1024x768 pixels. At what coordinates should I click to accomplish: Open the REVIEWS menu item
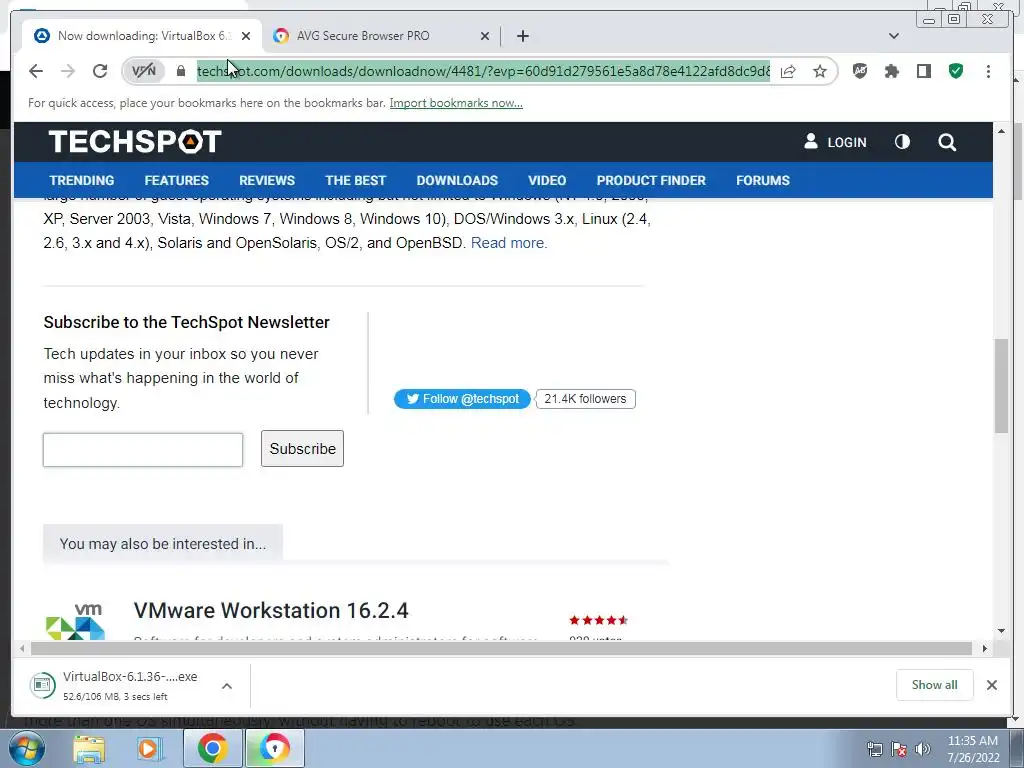click(267, 180)
